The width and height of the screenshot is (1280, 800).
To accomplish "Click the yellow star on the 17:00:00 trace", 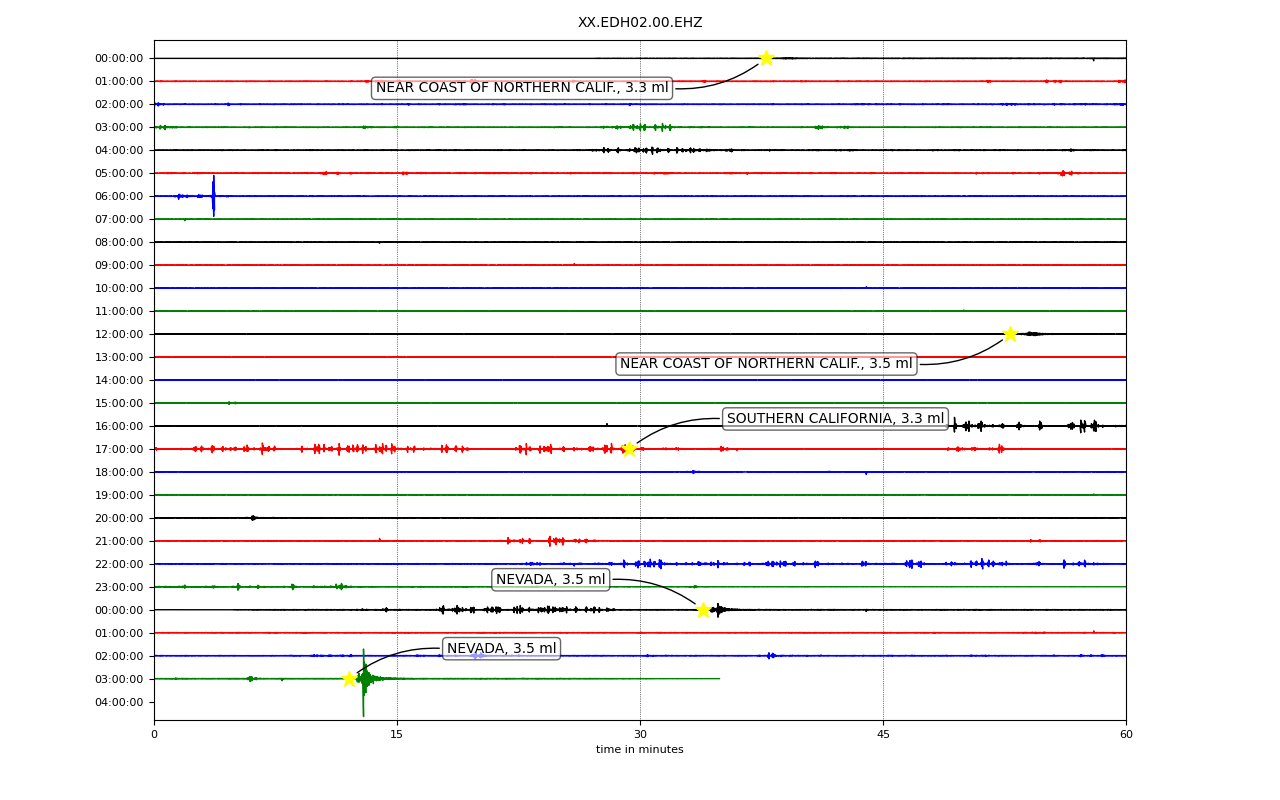I will [x=629, y=449].
